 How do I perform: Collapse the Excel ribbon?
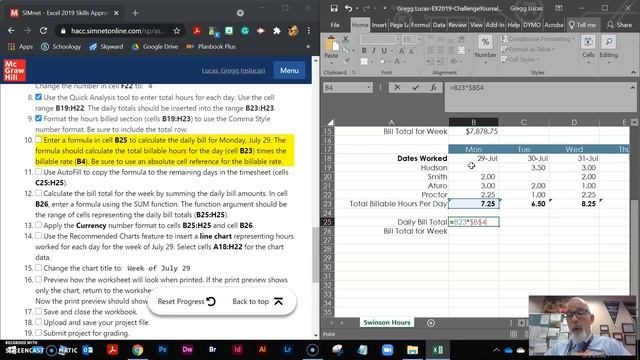pos(633,72)
